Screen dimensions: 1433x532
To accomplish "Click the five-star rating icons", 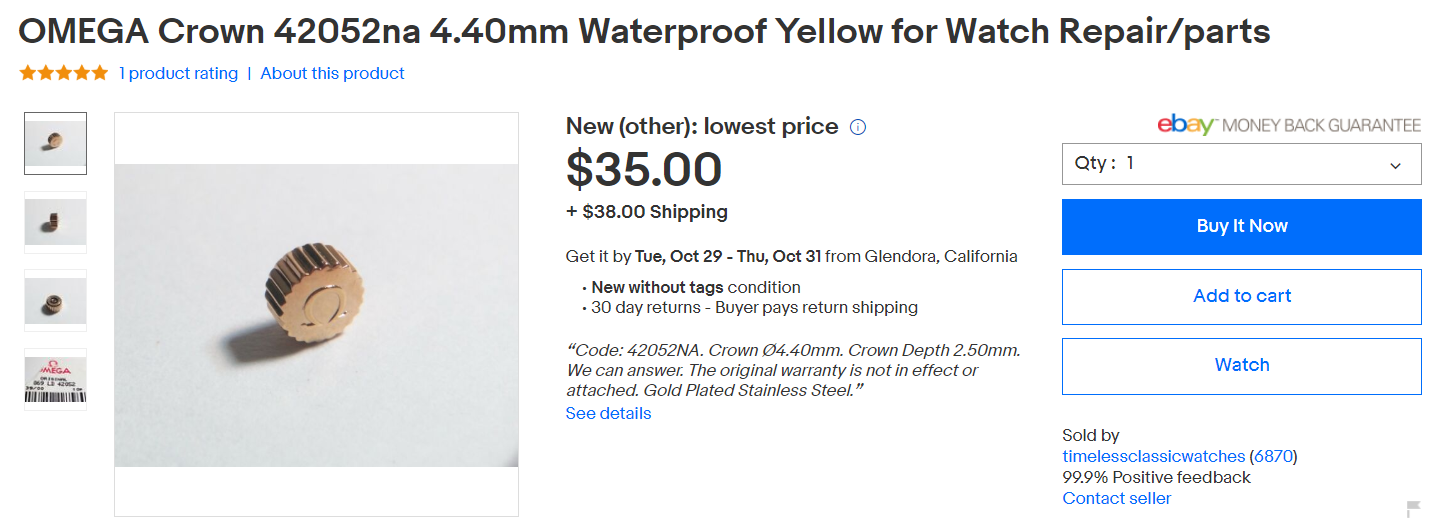I will [63, 73].
